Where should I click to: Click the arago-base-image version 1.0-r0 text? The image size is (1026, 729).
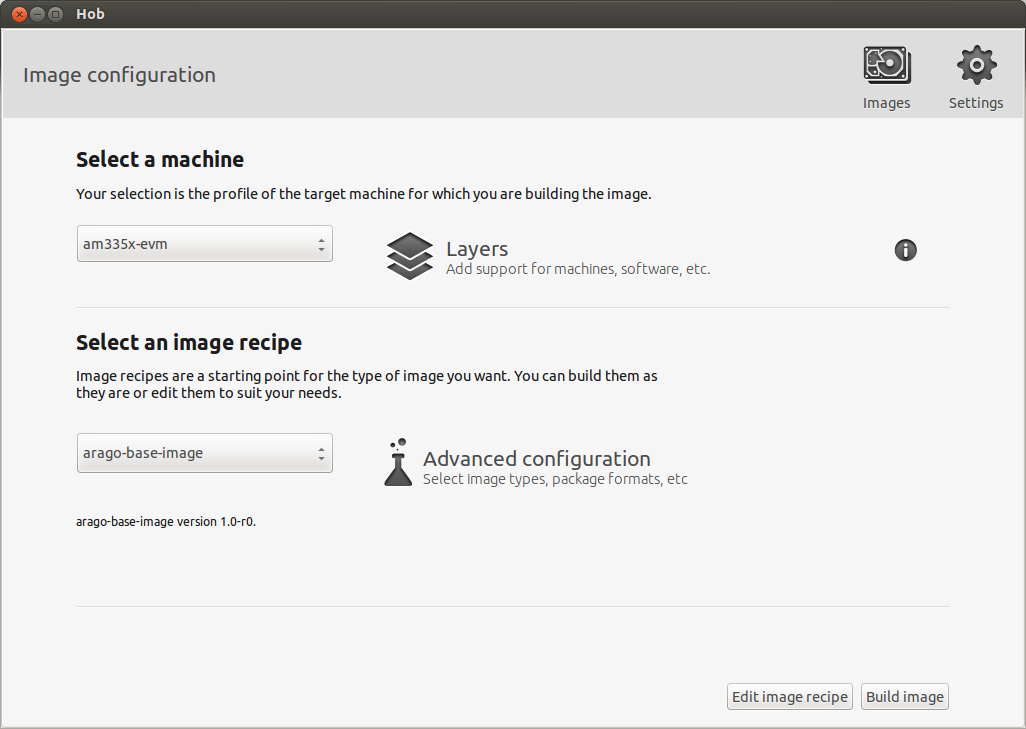[166, 521]
